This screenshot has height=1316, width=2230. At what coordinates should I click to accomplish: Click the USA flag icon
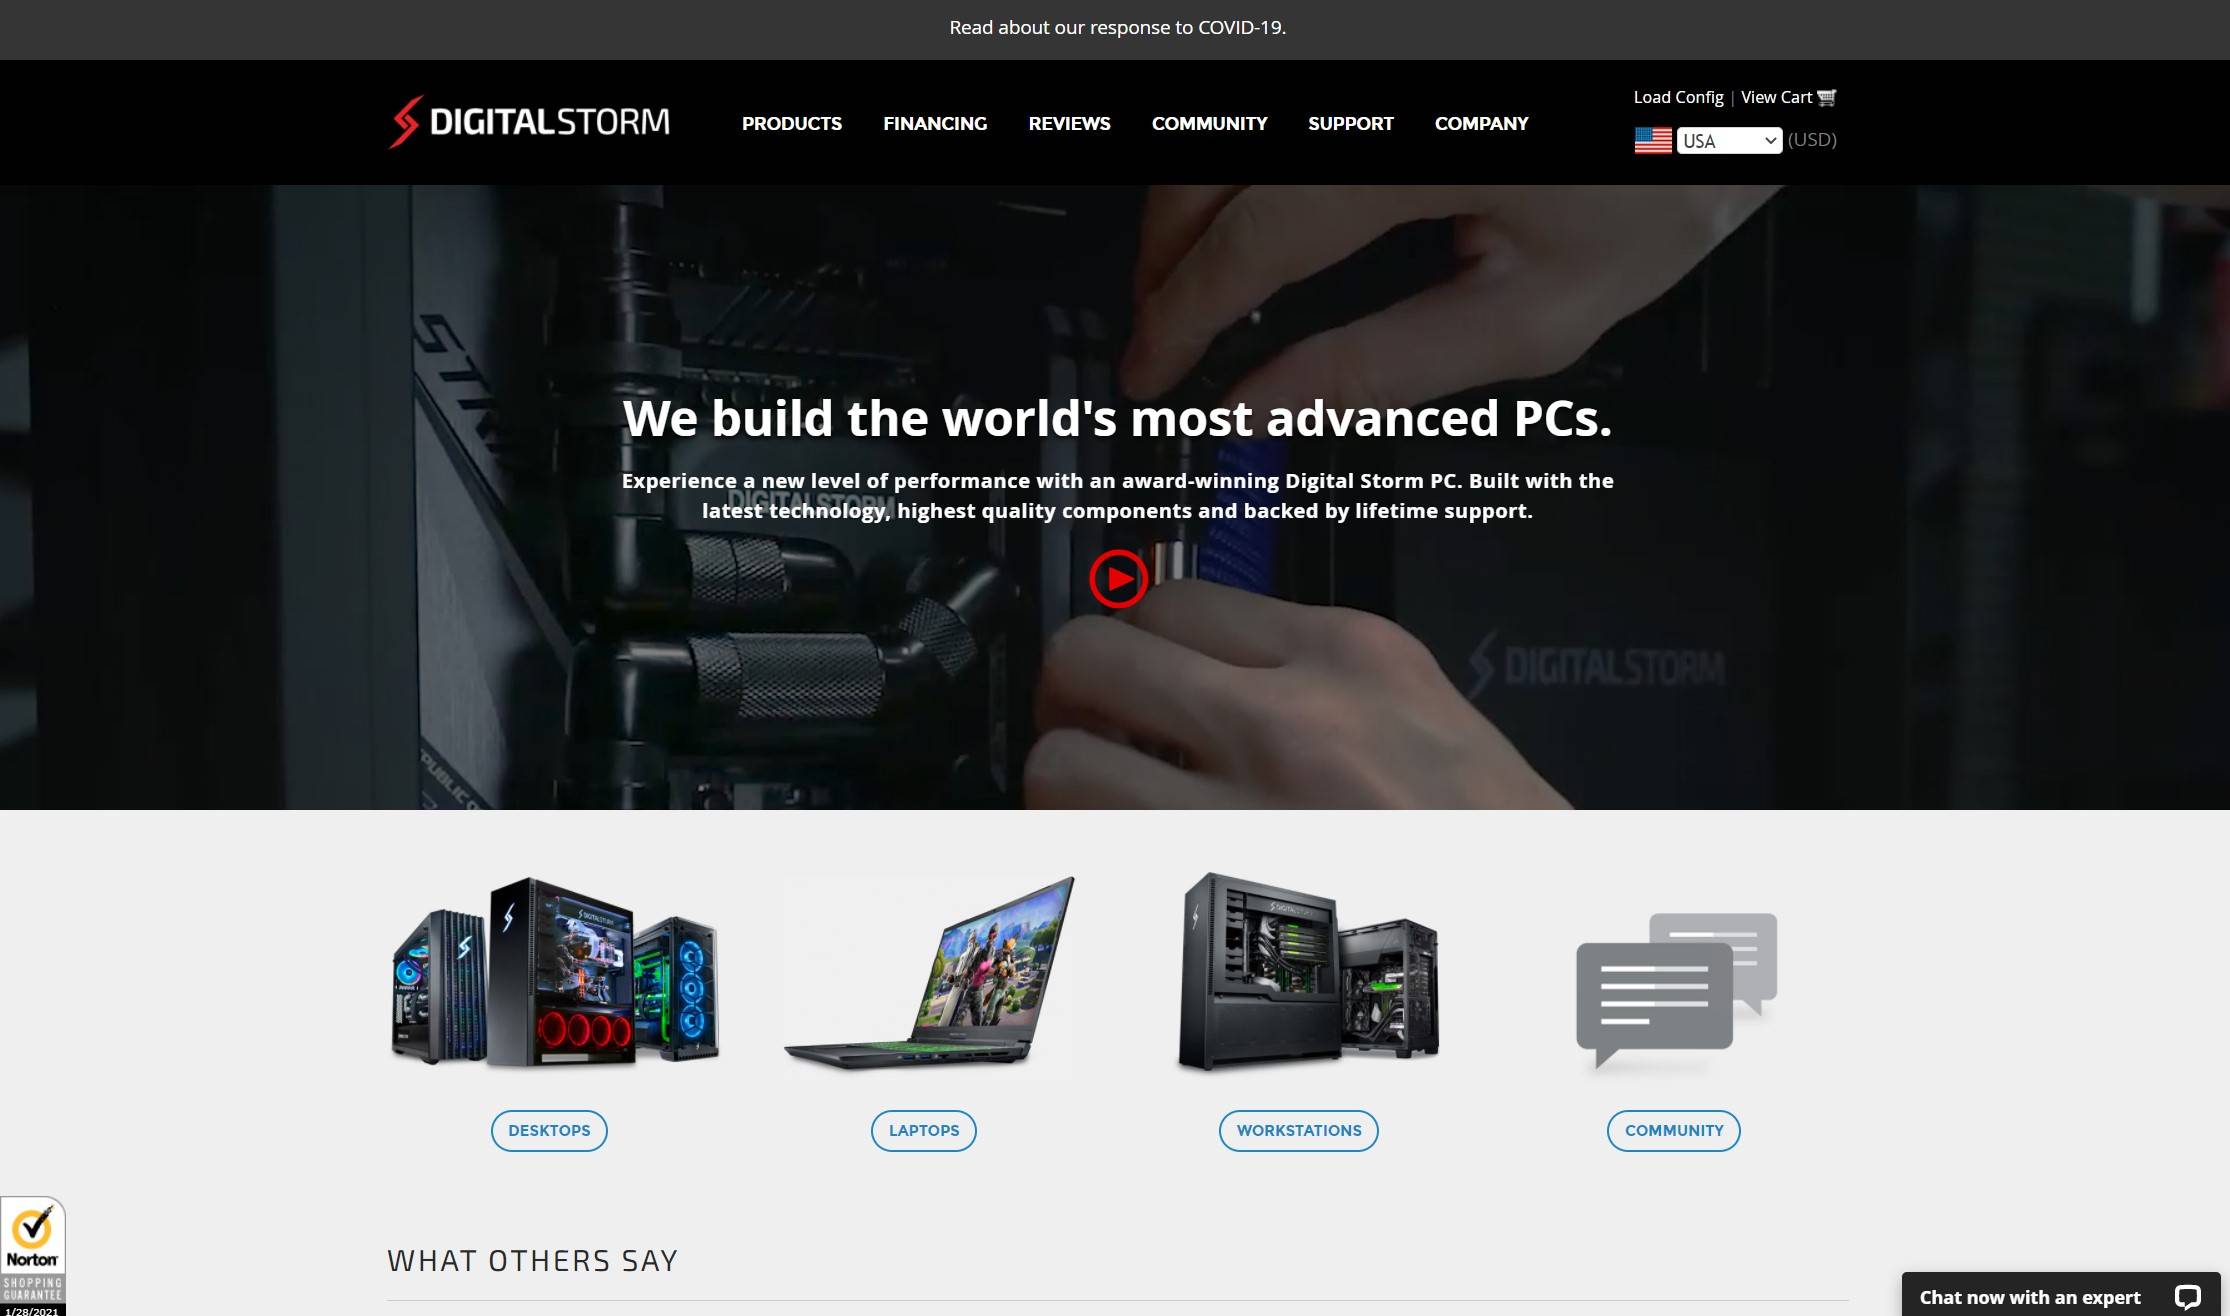coord(1652,141)
